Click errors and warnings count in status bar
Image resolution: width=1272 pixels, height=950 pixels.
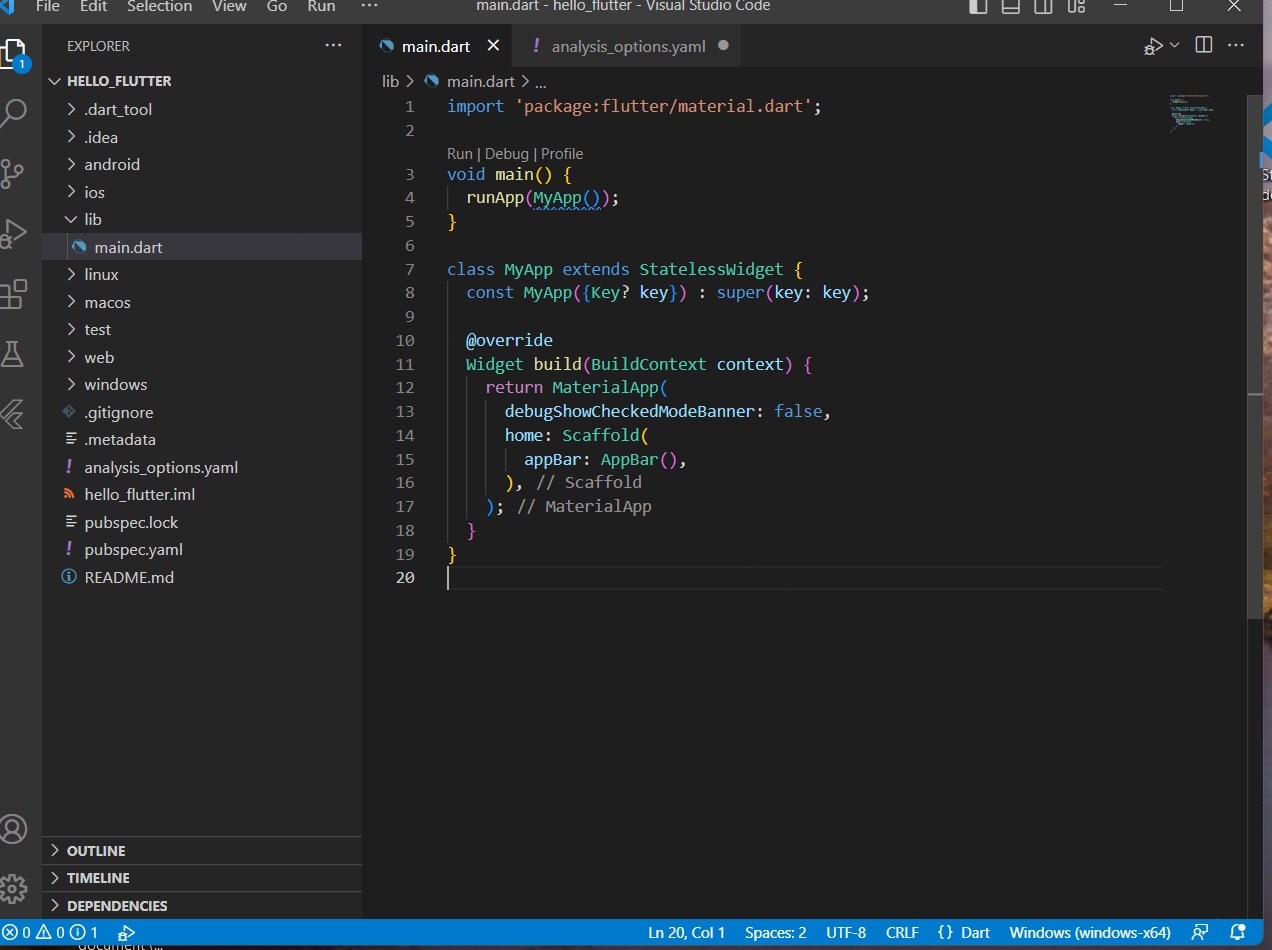50,933
